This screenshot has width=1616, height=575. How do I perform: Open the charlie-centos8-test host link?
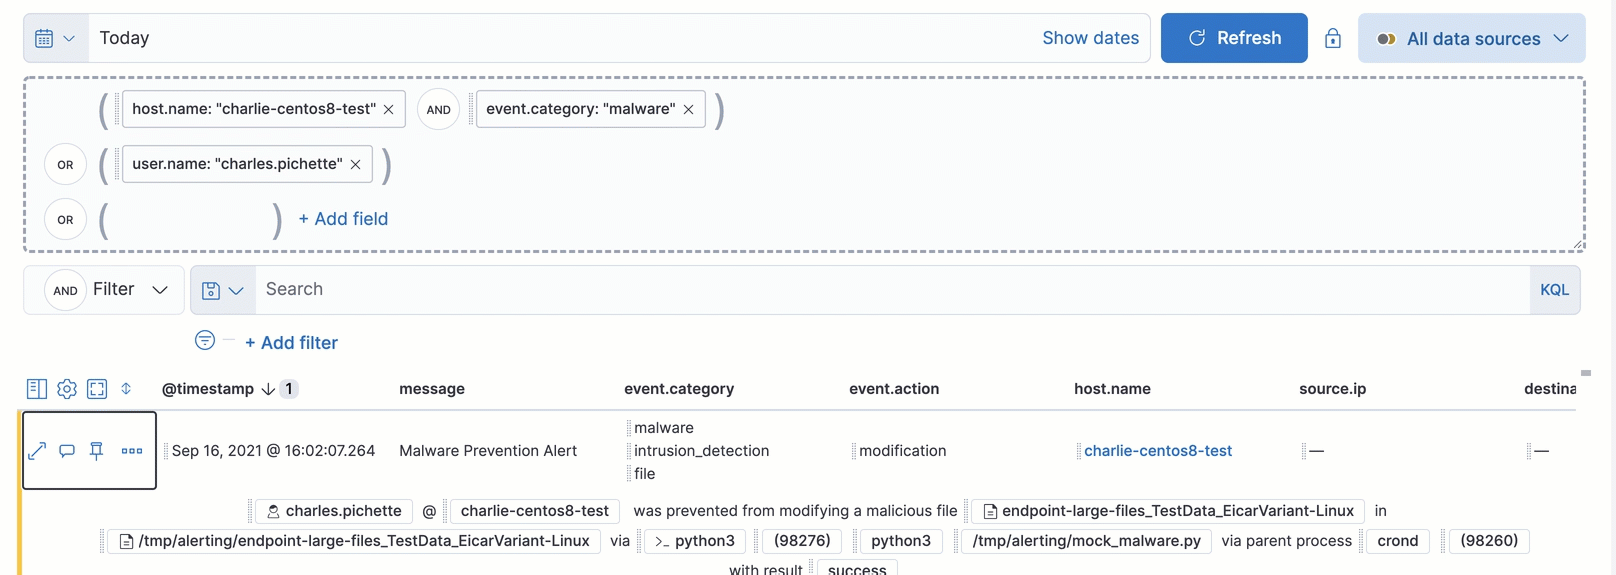point(1158,451)
